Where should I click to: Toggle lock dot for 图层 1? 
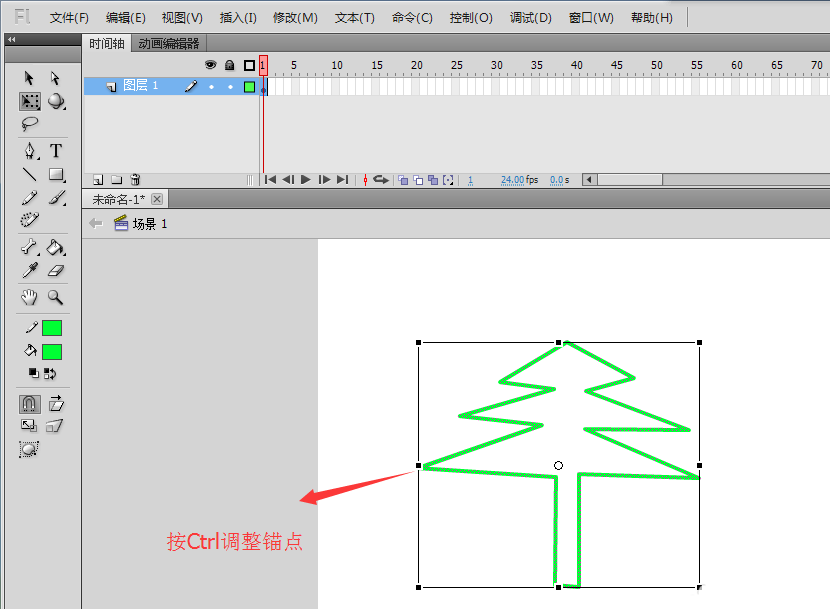pos(230,87)
